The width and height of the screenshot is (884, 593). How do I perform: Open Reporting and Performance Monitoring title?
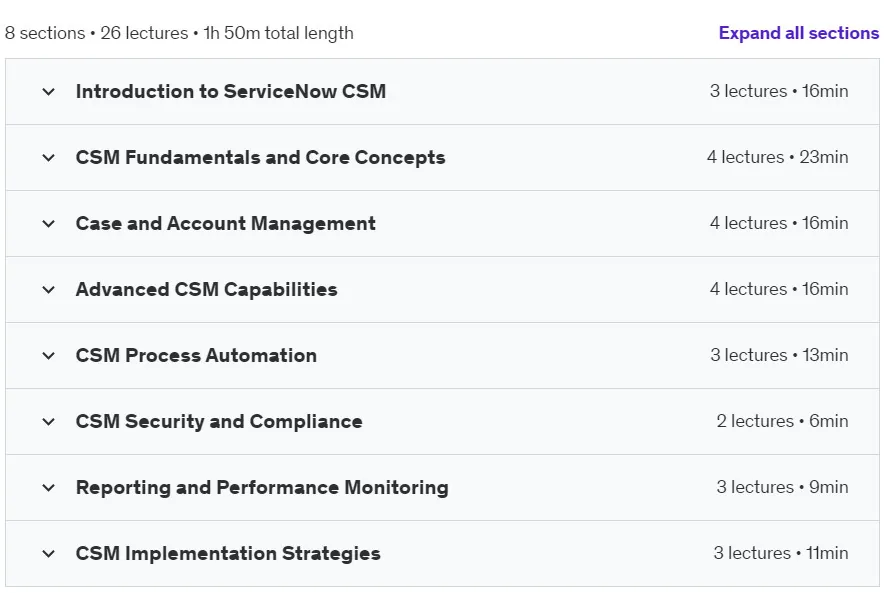click(262, 487)
